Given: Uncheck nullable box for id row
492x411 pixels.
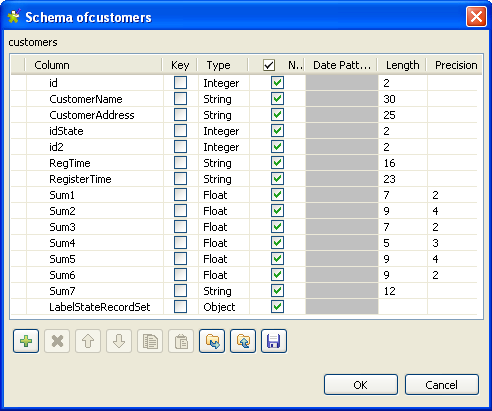Looking at the screenshot, I should (x=277, y=83).
